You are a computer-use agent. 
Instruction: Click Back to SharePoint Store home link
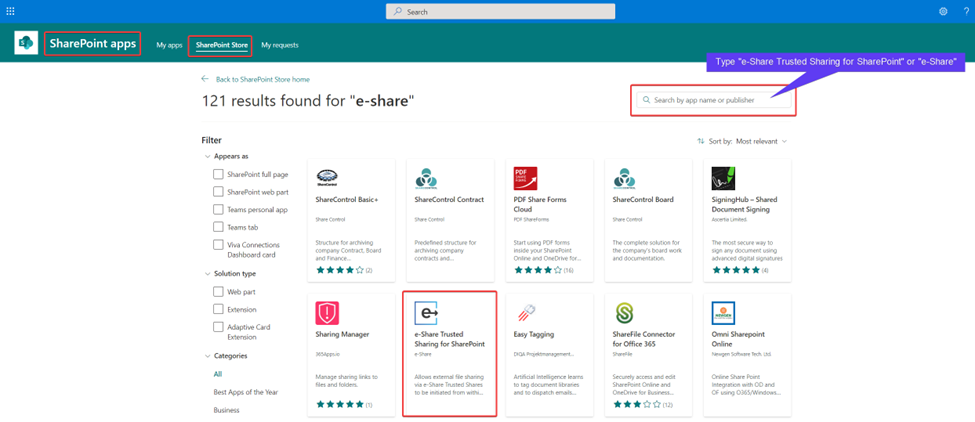262,80
